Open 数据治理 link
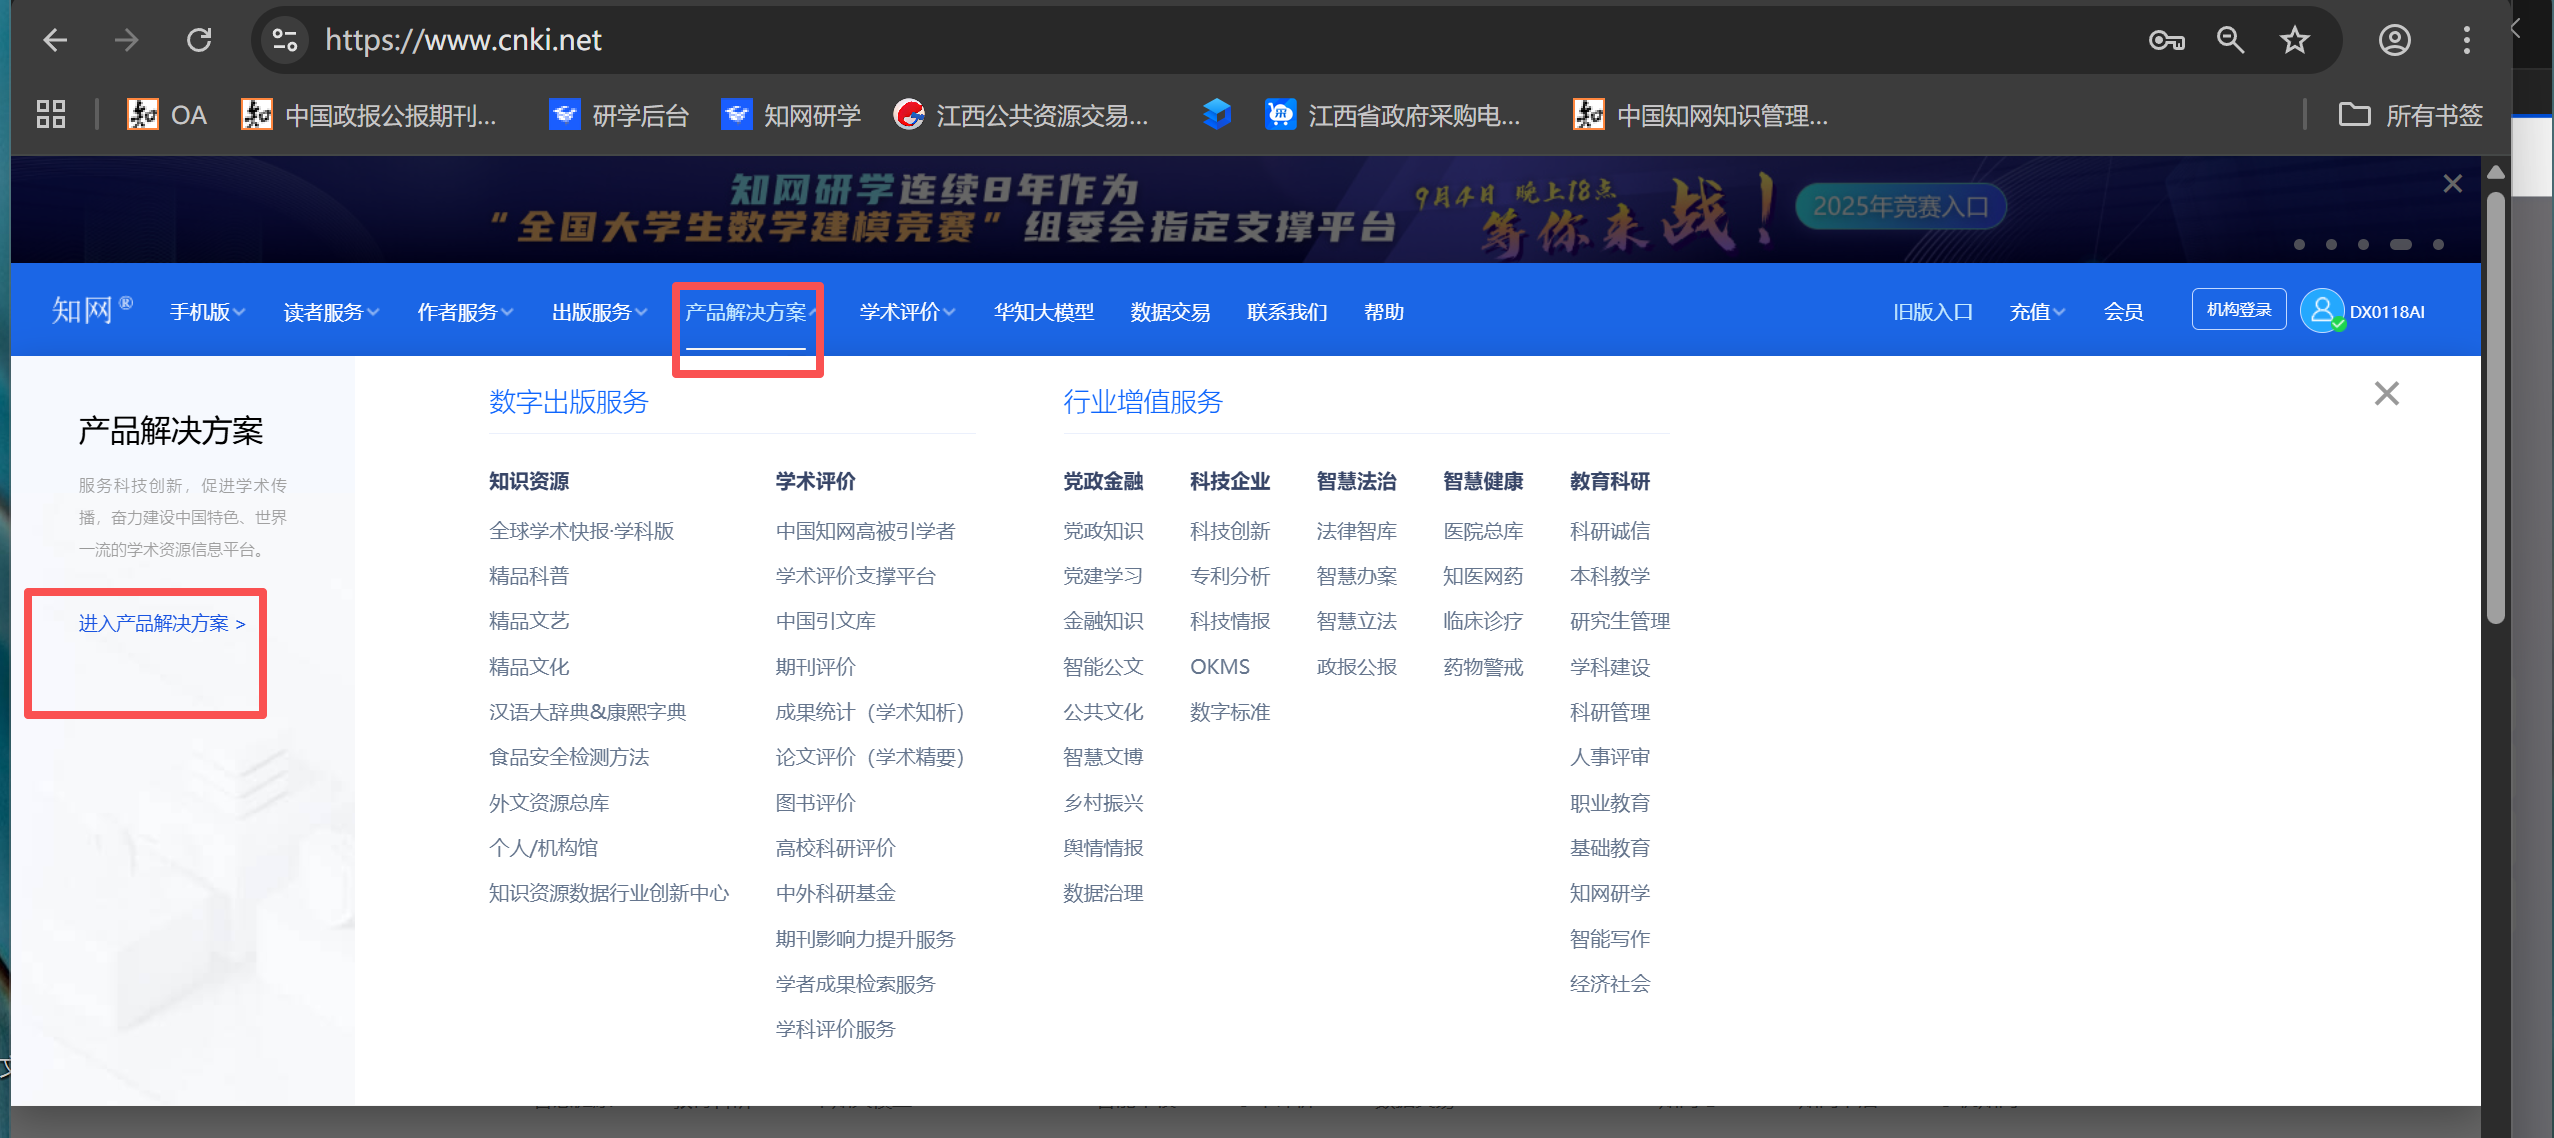 coord(1103,893)
